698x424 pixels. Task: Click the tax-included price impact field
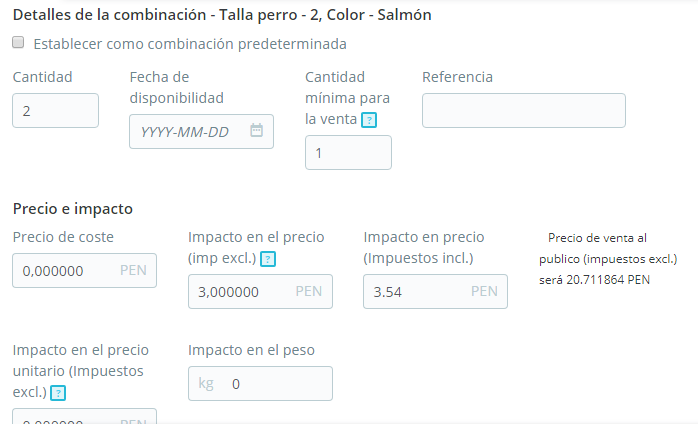418,292
